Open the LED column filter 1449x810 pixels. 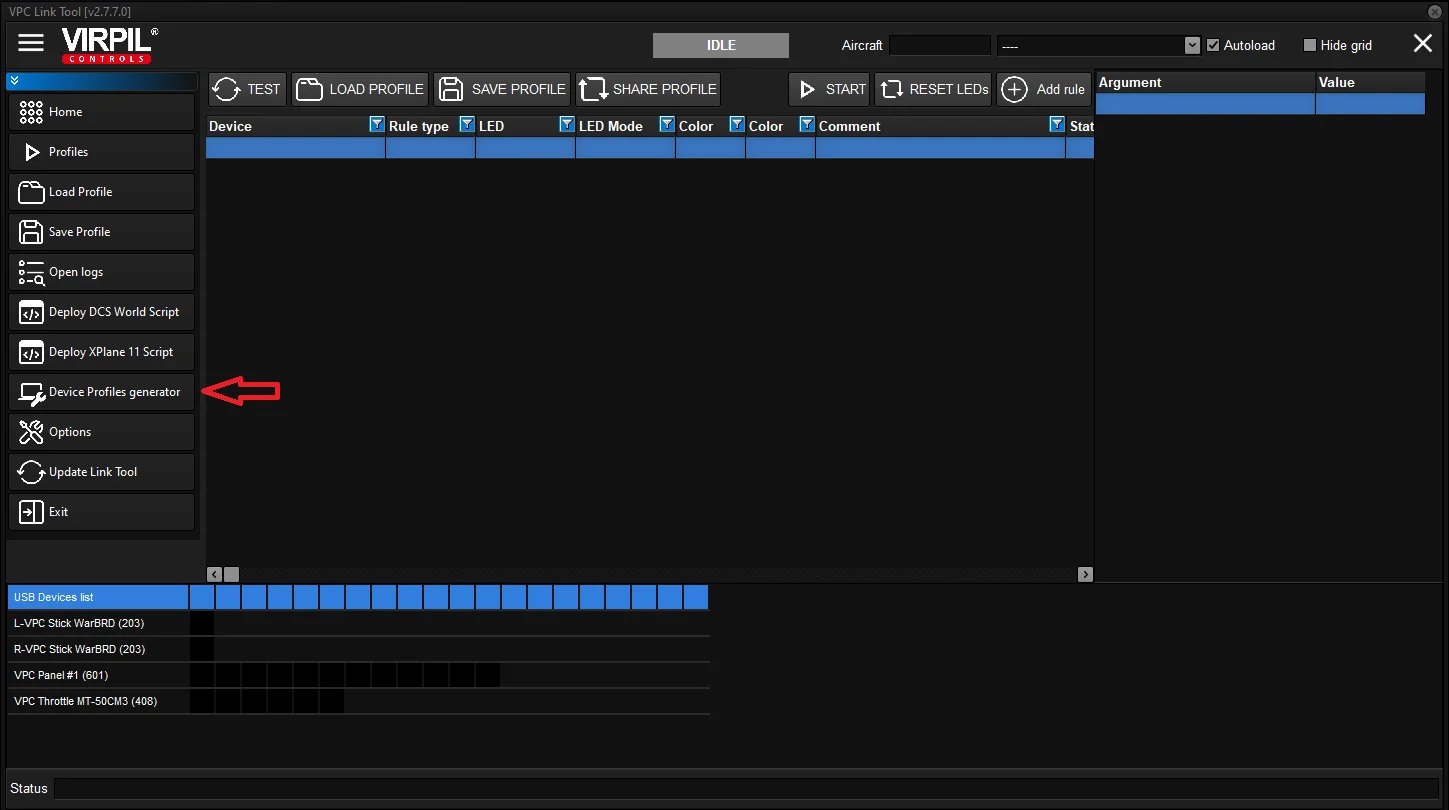(566, 125)
